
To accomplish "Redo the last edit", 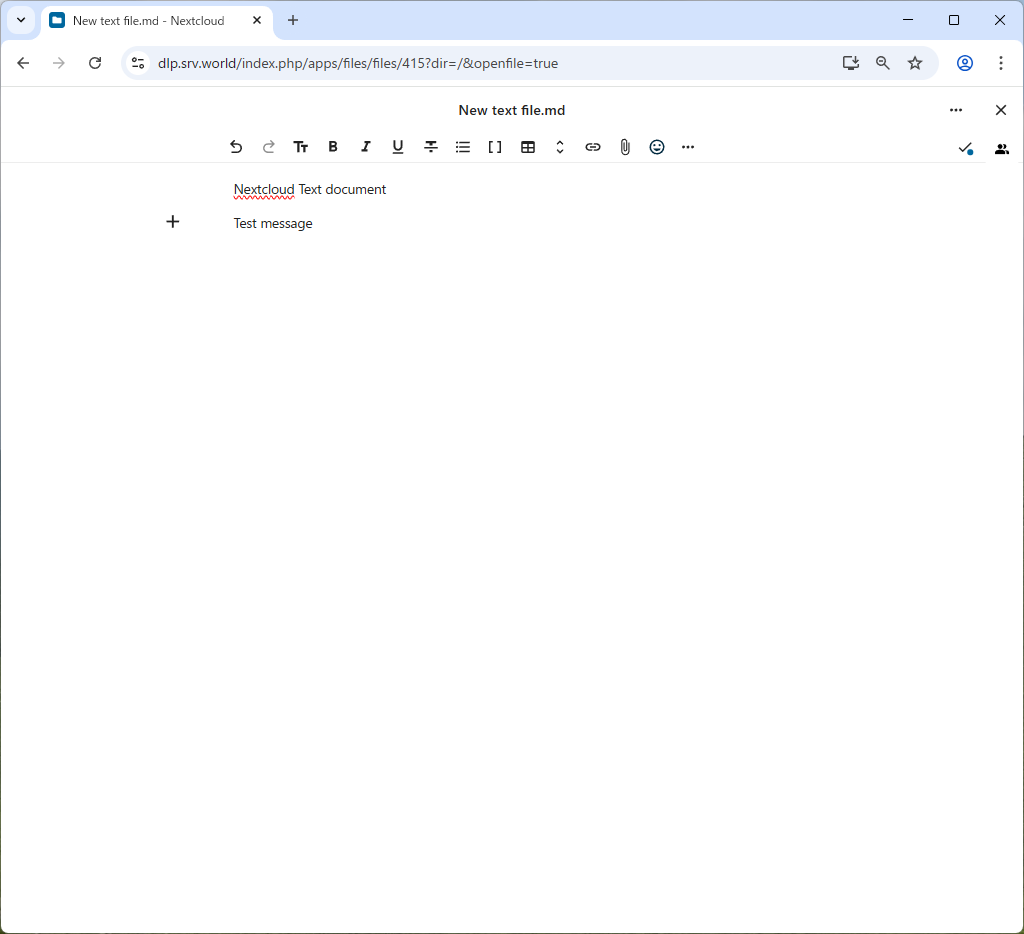I will pos(268,147).
